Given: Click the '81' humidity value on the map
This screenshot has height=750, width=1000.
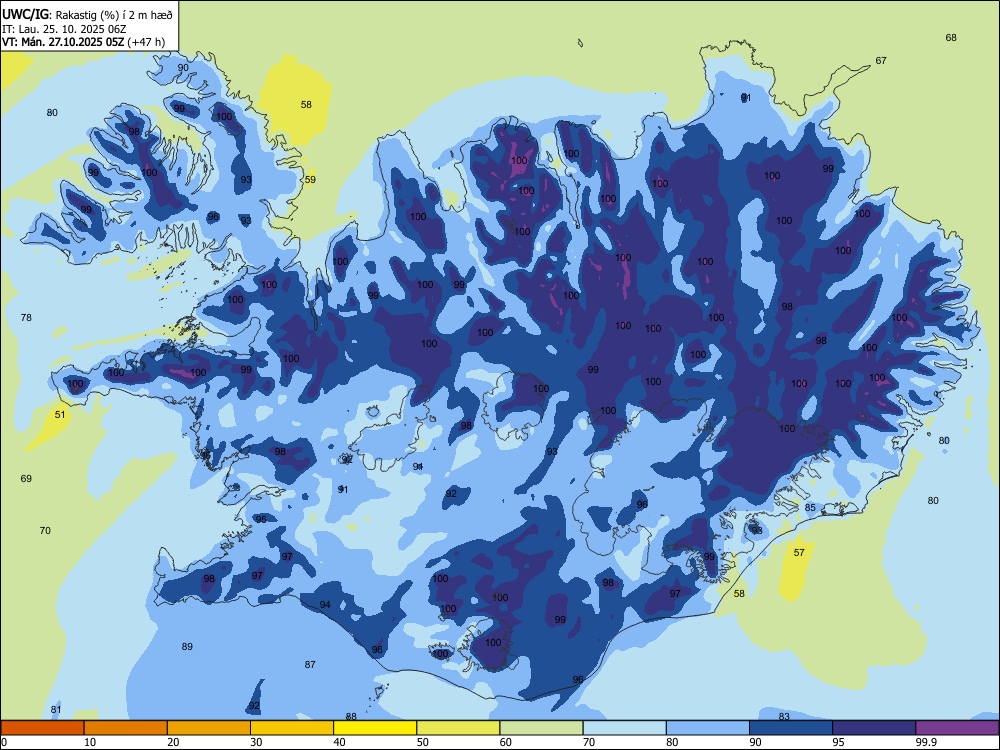Looking at the screenshot, I should point(56,710).
